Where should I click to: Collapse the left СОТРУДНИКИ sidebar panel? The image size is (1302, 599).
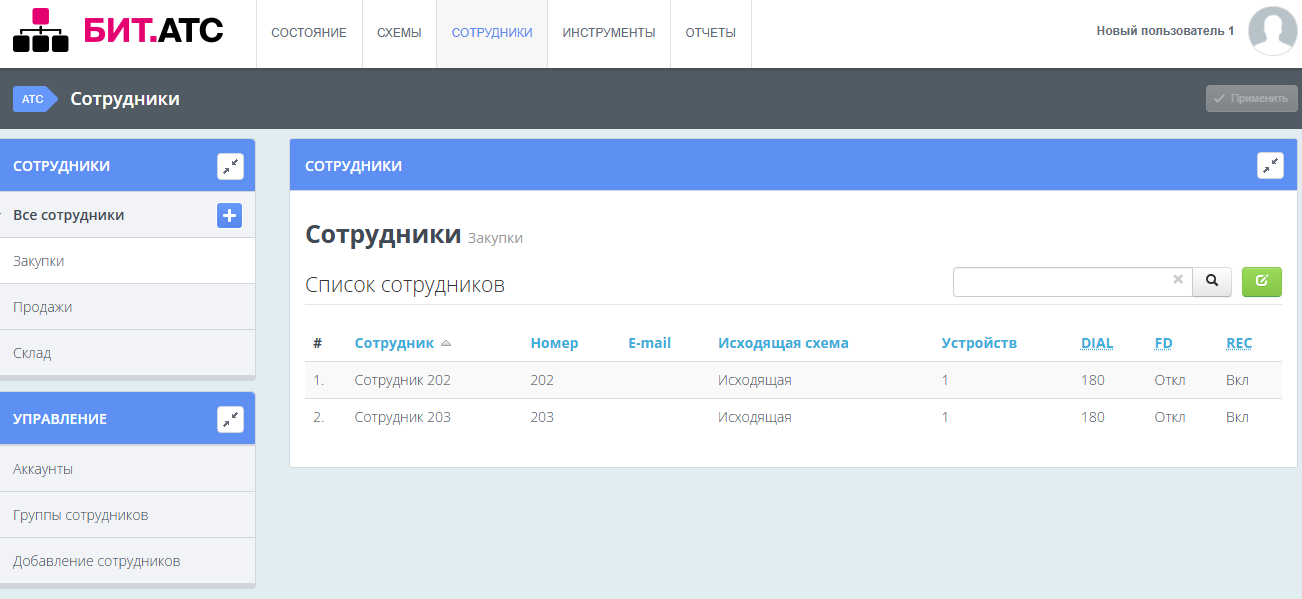[231, 165]
